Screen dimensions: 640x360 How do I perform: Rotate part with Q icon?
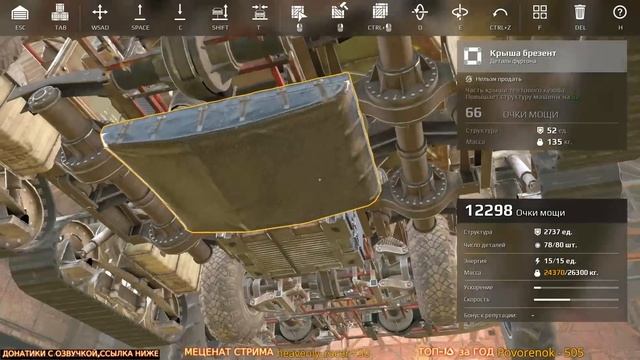pyautogui.click(x=420, y=12)
